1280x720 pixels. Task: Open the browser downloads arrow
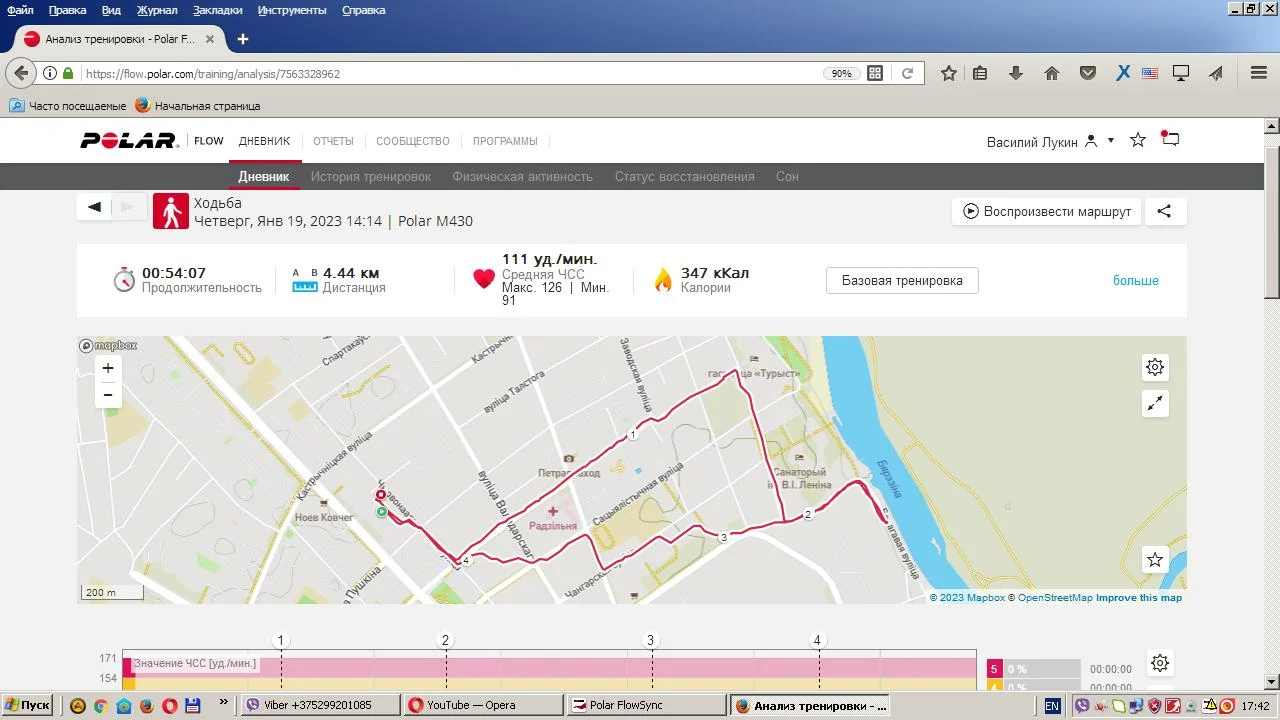[x=1016, y=73]
